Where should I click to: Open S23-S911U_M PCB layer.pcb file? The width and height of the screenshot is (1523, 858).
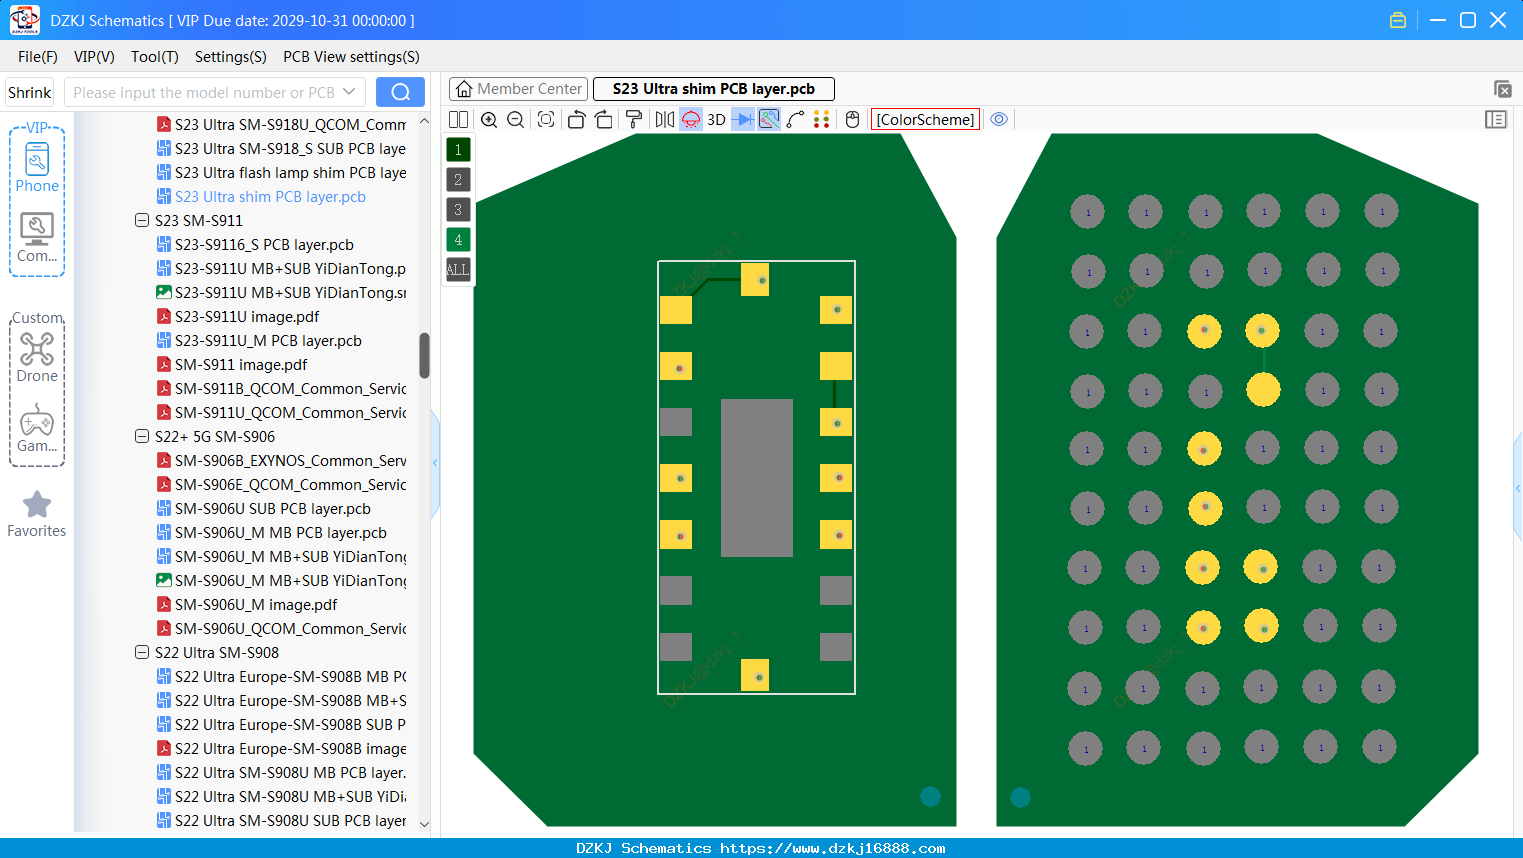pyautogui.click(x=268, y=341)
